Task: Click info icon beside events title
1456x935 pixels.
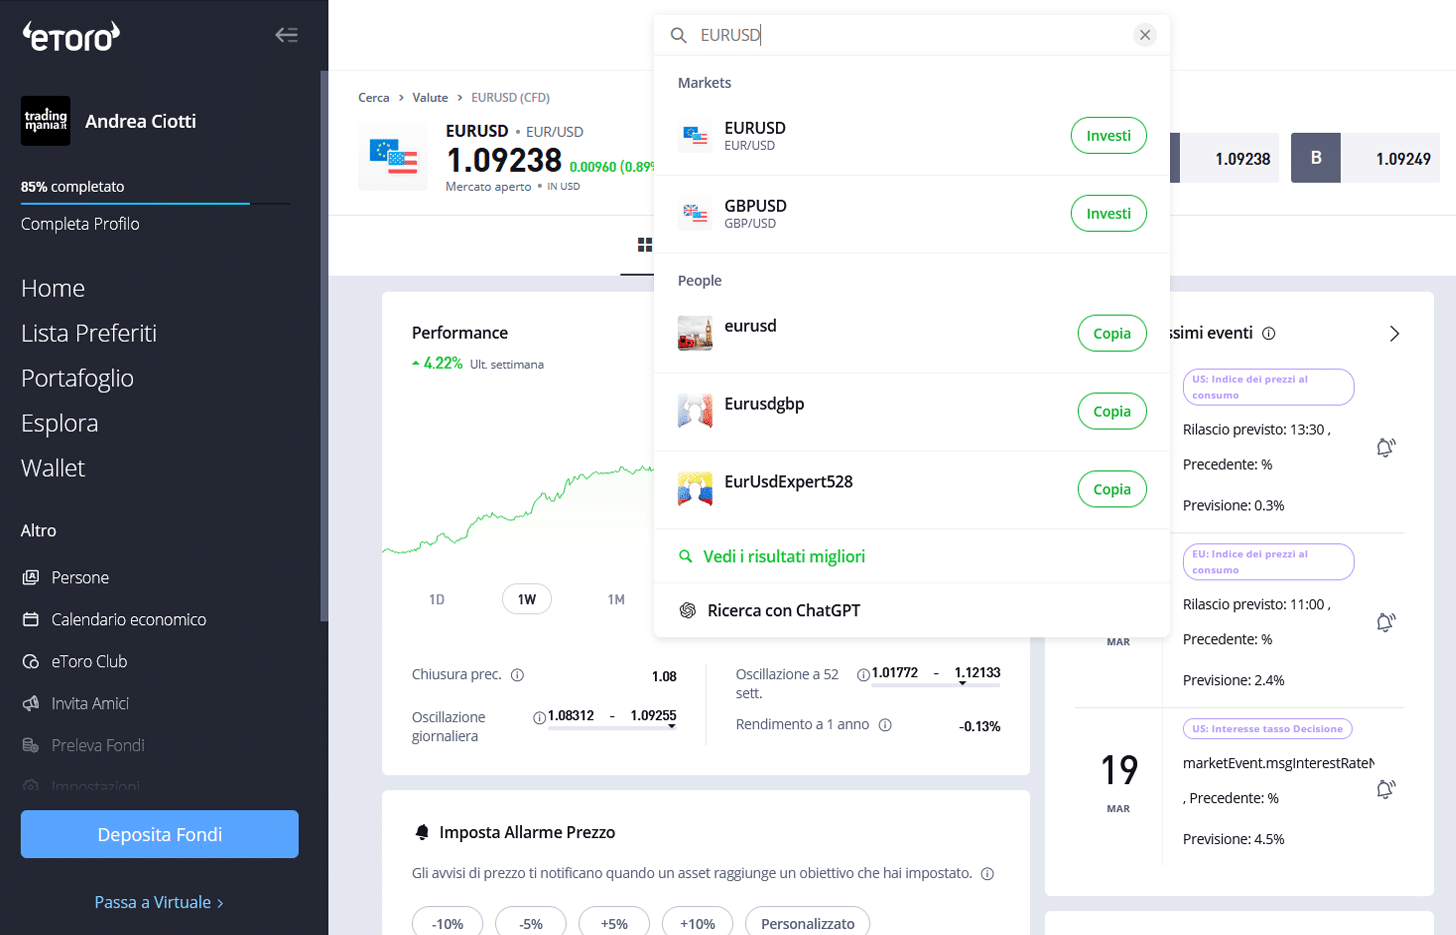Action: 1269,334
